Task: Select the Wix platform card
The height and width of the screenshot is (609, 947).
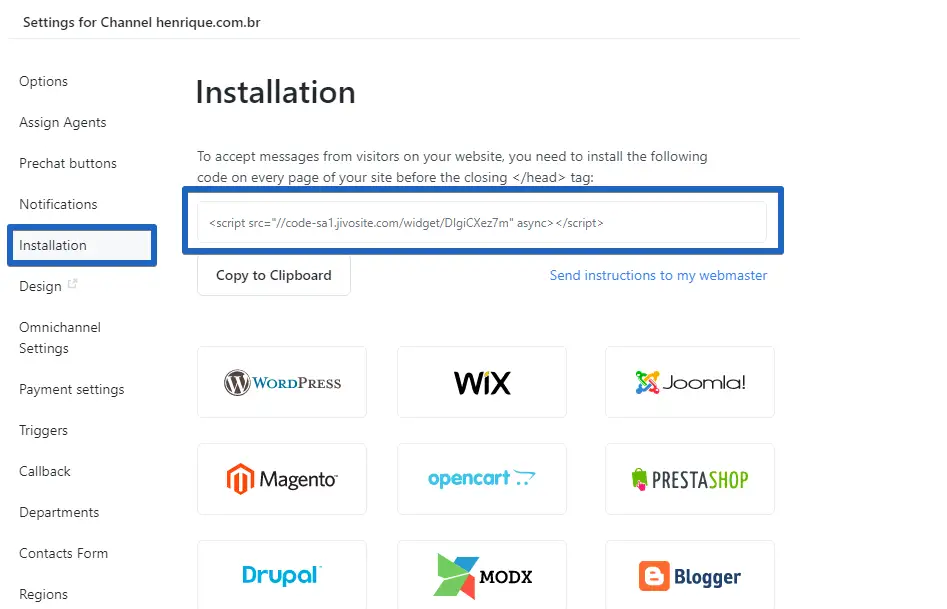Action: tap(481, 382)
